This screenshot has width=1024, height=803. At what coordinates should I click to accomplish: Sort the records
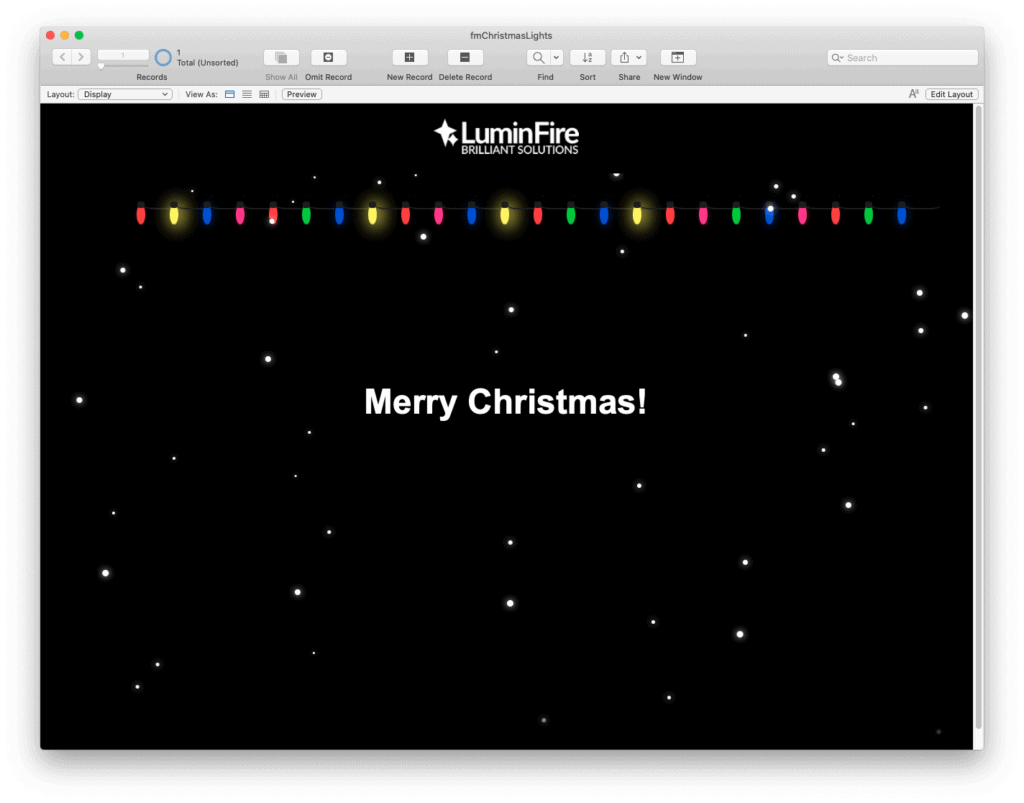tap(587, 57)
